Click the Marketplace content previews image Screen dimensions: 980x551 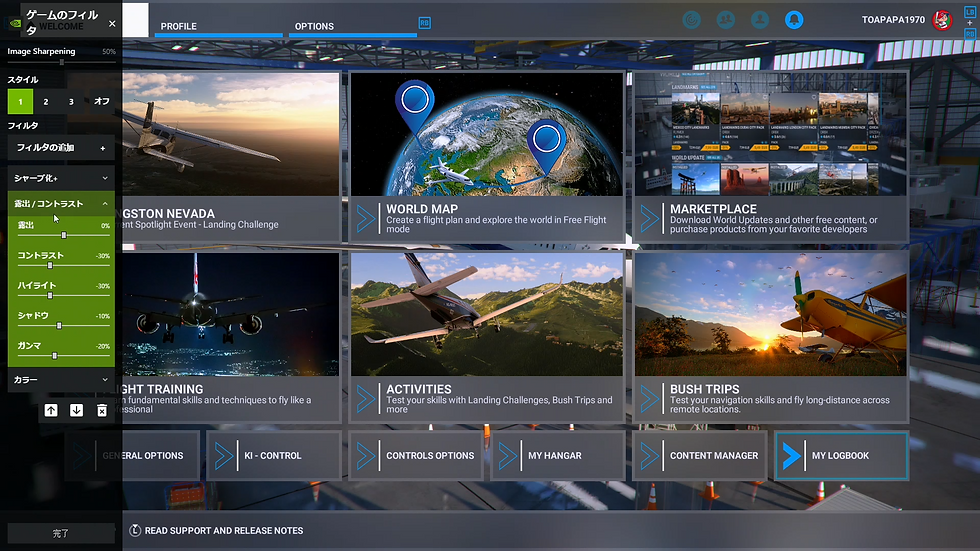coord(771,134)
